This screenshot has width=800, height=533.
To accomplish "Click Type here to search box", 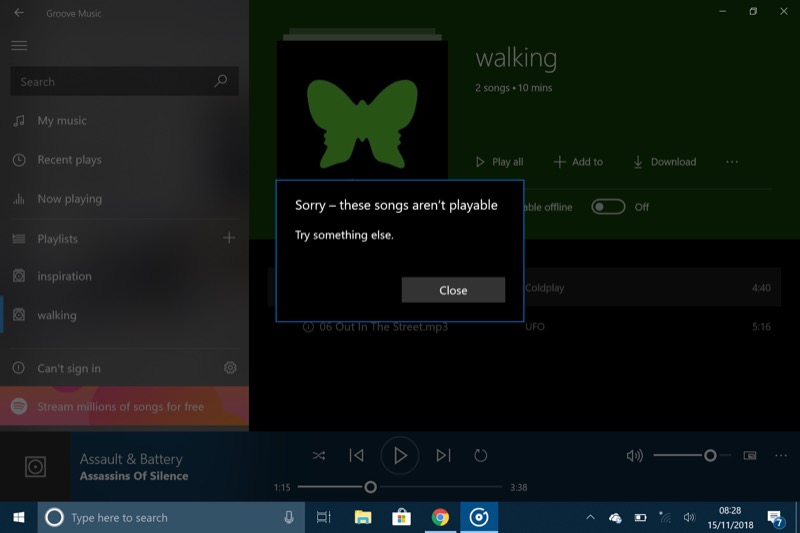I will click(171, 518).
